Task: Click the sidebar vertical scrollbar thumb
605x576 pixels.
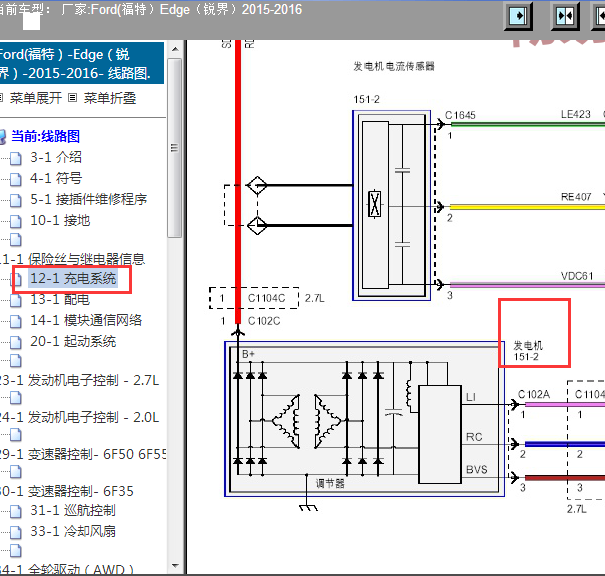Action: tap(175, 148)
